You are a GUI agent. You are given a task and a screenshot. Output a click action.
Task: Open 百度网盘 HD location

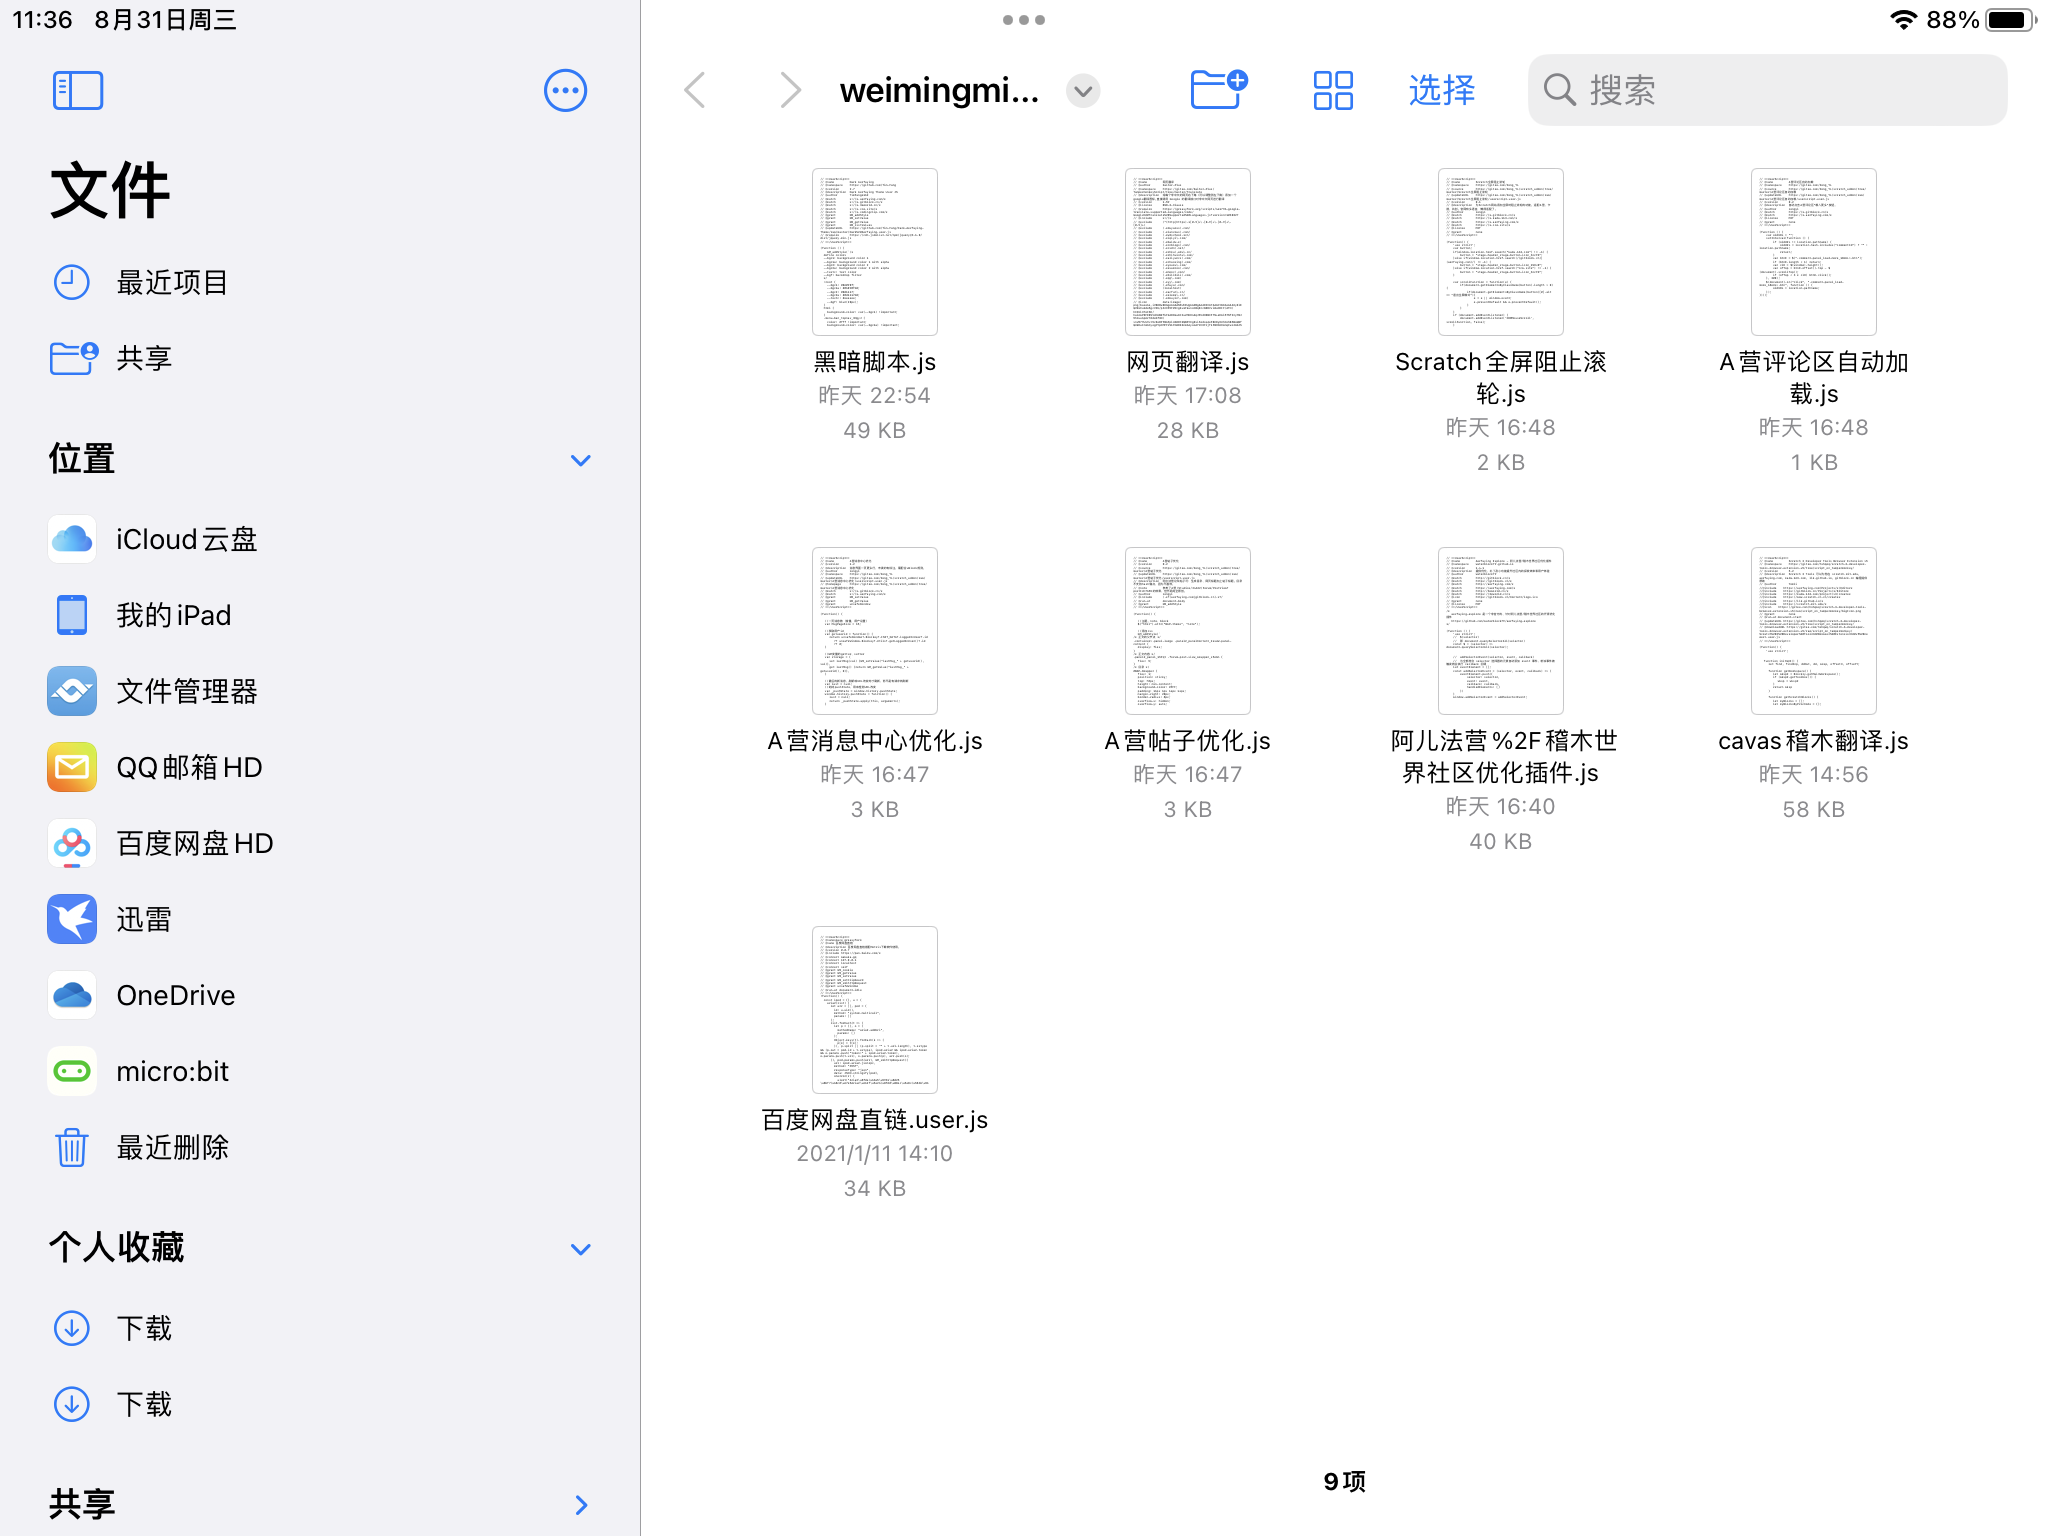(320, 843)
